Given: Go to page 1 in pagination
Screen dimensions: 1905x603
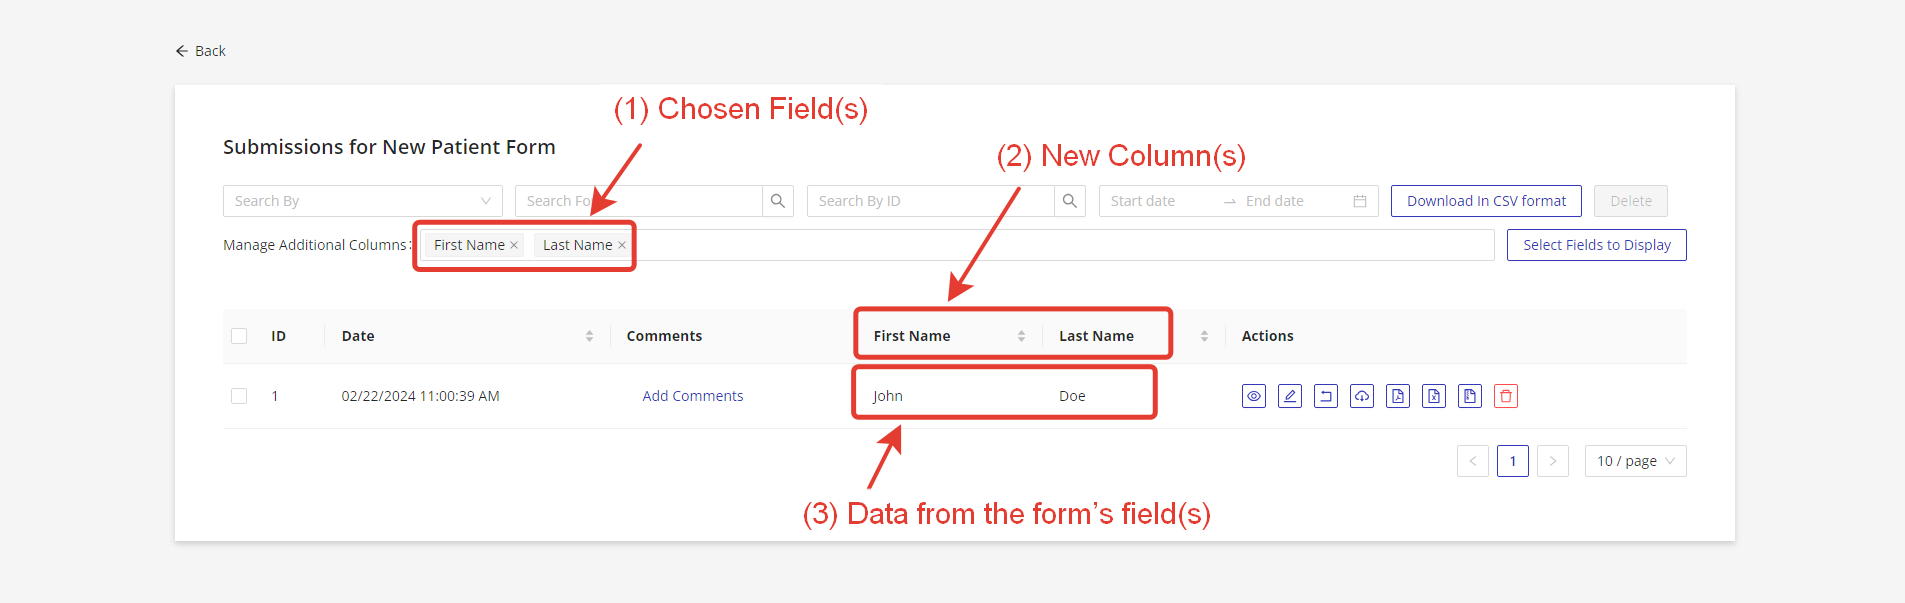Looking at the screenshot, I should point(1512,461).
